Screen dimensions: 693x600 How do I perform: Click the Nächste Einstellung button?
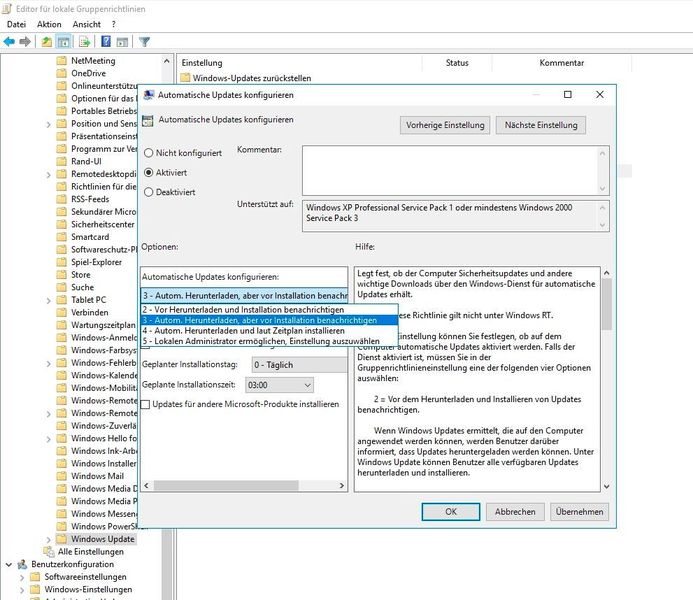click(541, 125)
